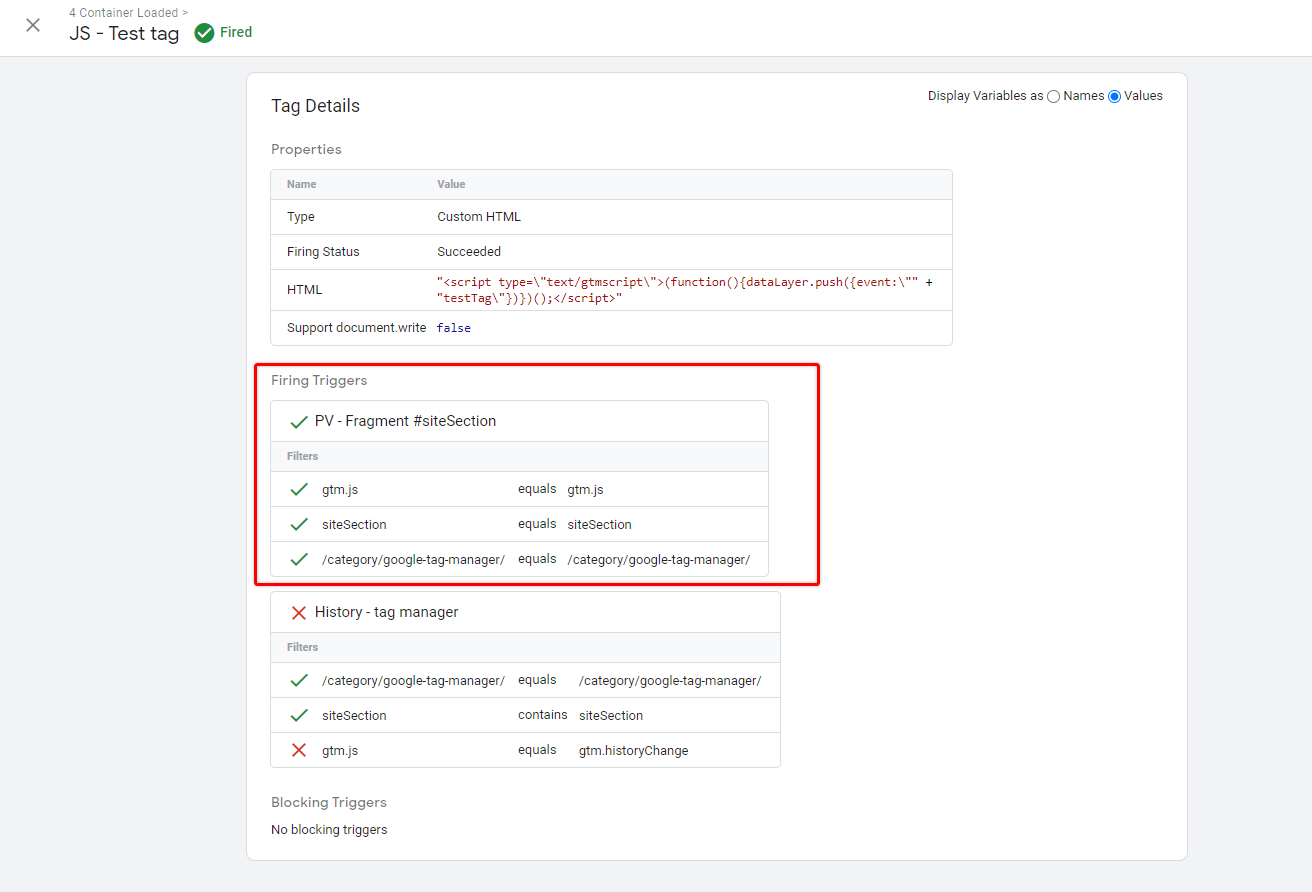The width and height of the screenshot is (1312, 892).
Task: Toggle the Fired status indicator next to JS - Test tag
Action: pos(202,32)
